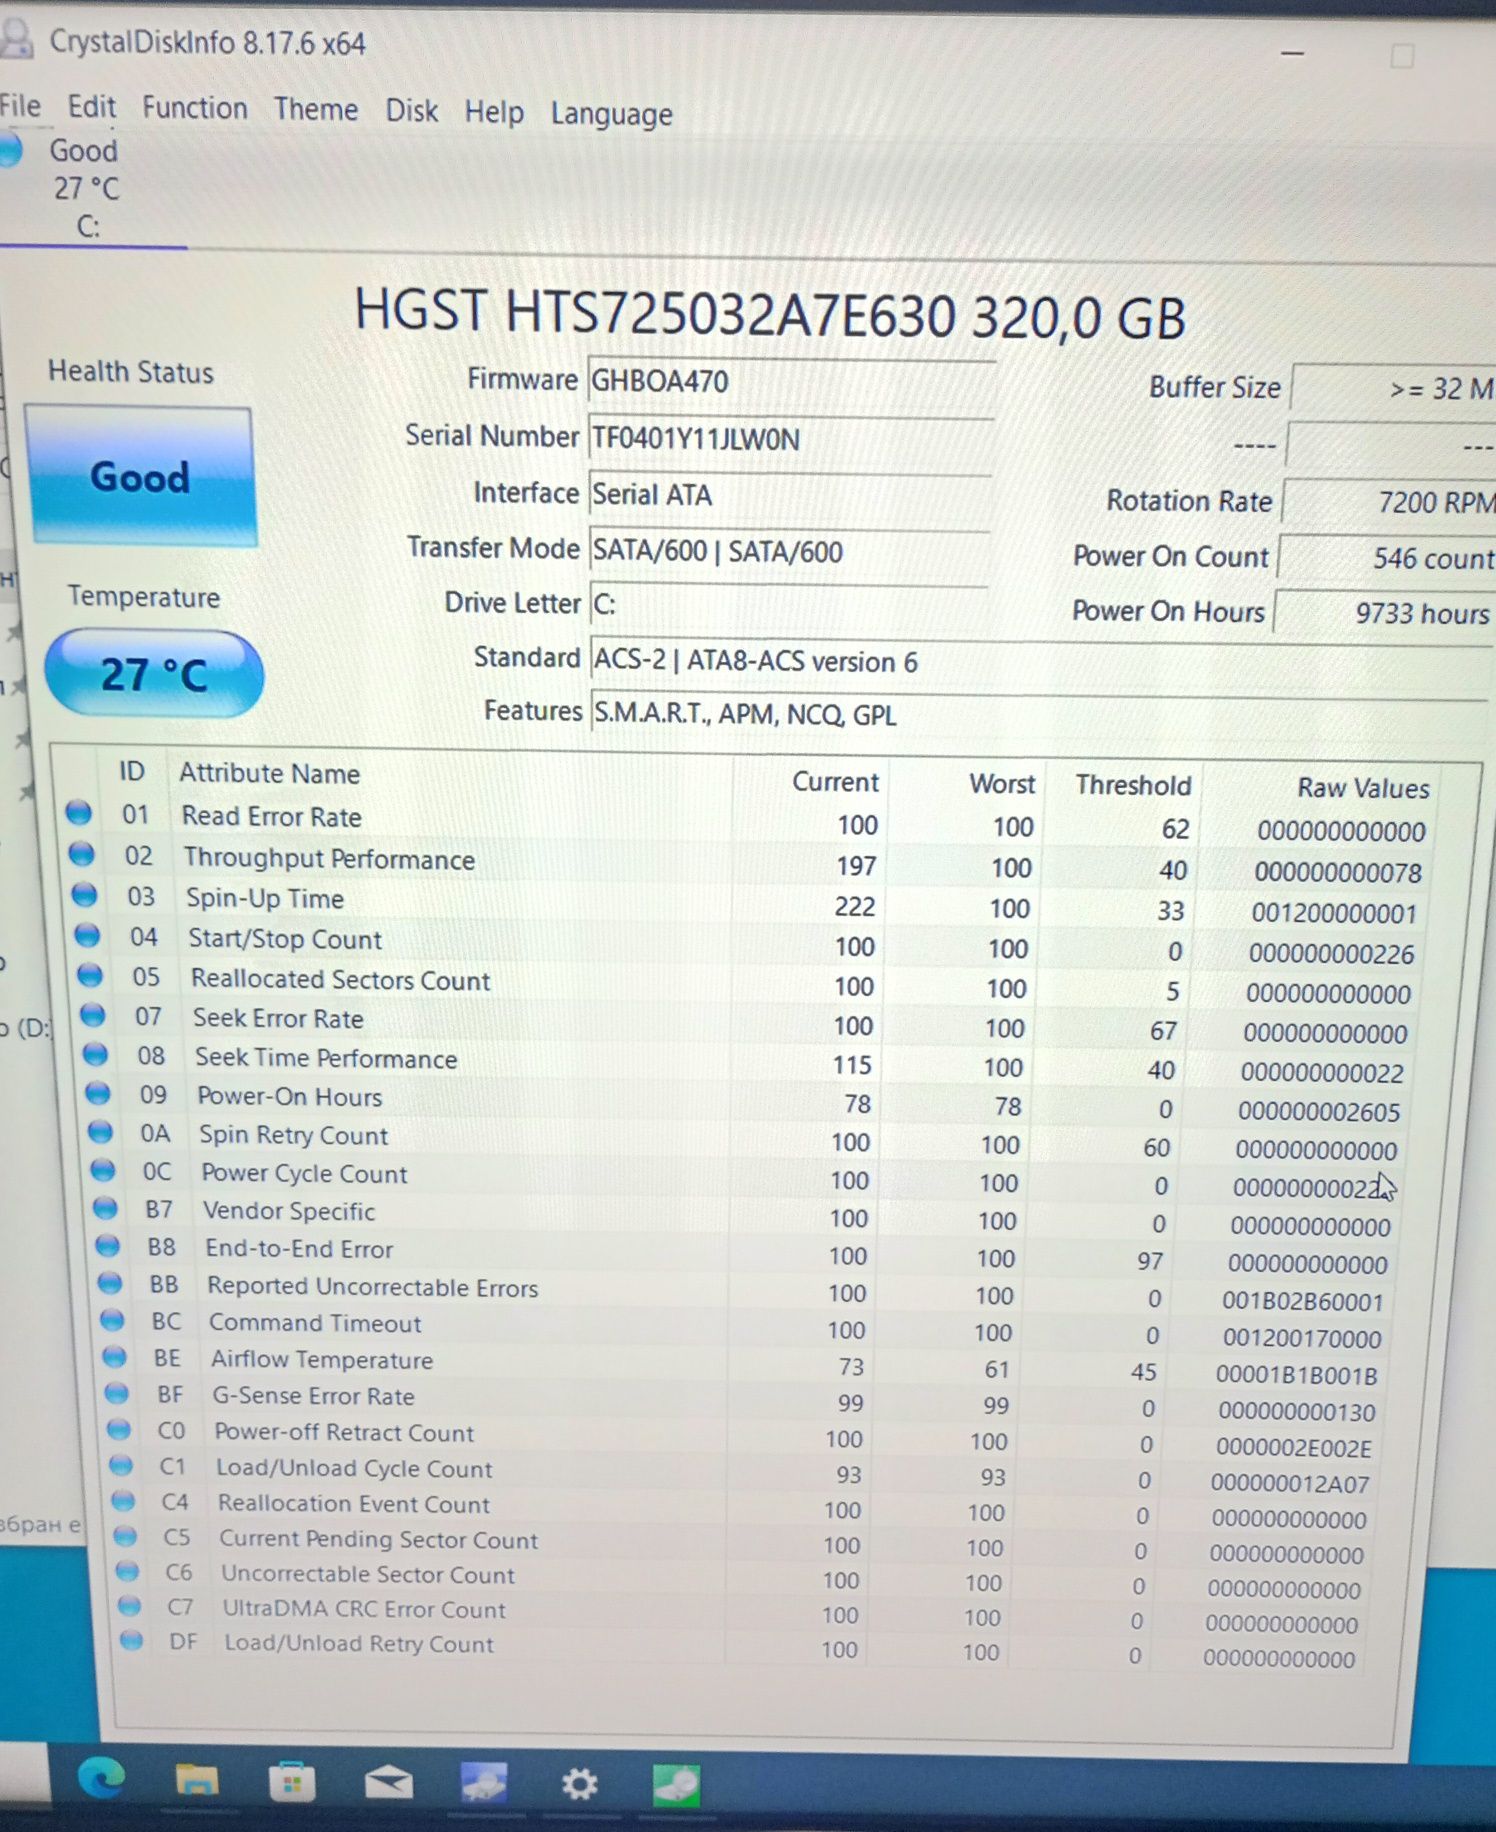Image resolution: width=1496 pixels, height=1832 pixels.
Task: Click the Transfer Mode field SATA/600
Action: point(789,551)
